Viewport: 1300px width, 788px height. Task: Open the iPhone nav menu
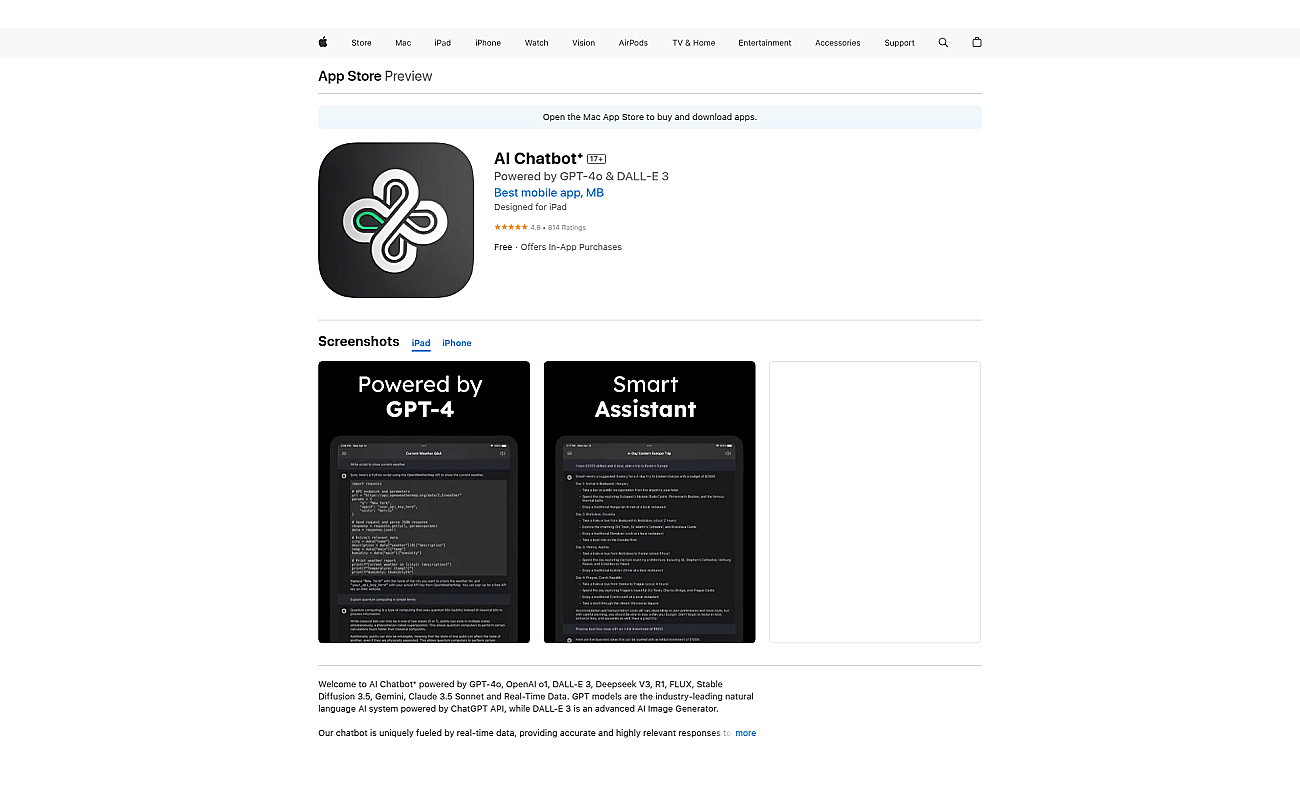coord(488,43)
